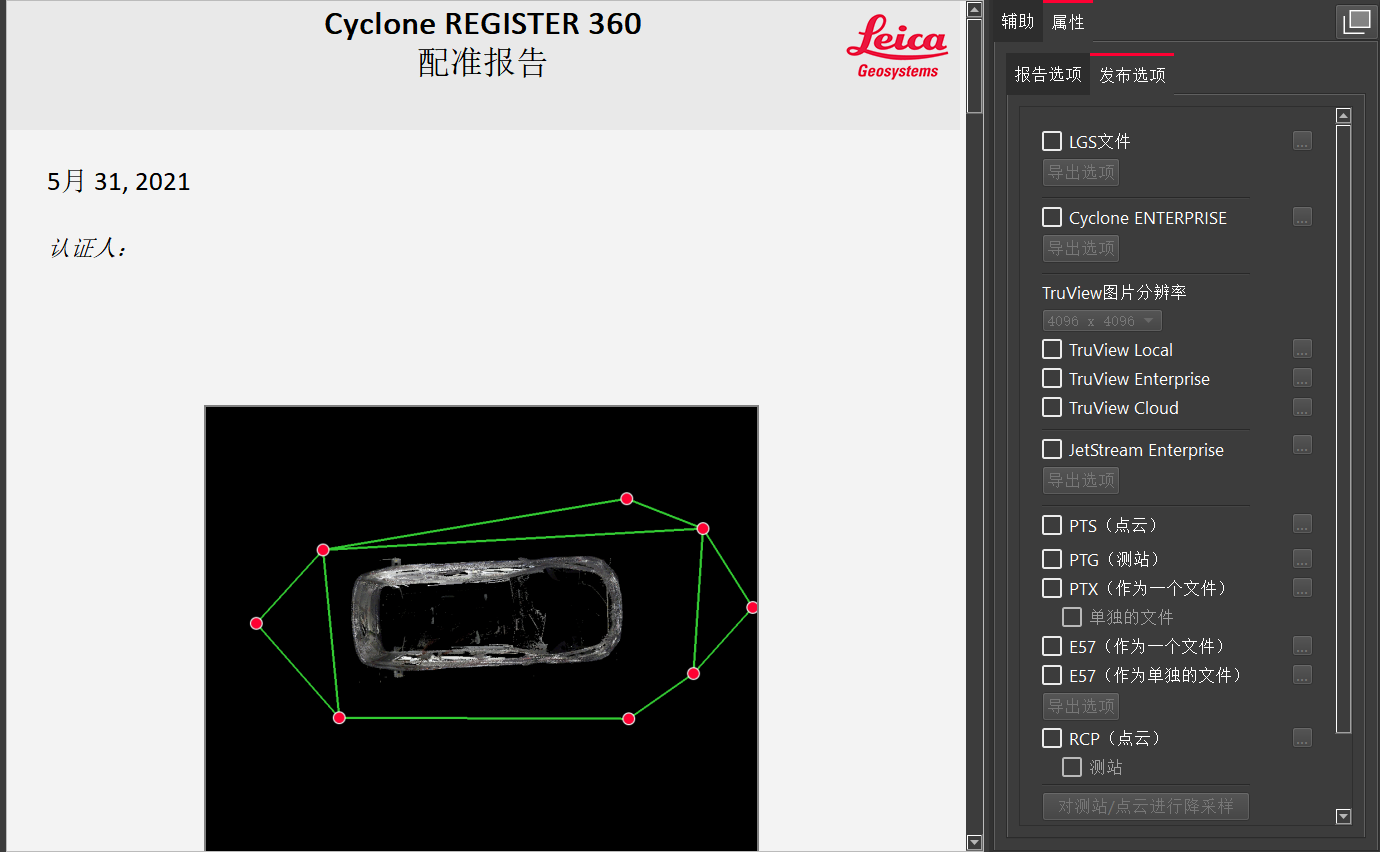The image size is (1380, 852).
Task: Click the 配准报告 heading
Action: pos(483,63)
